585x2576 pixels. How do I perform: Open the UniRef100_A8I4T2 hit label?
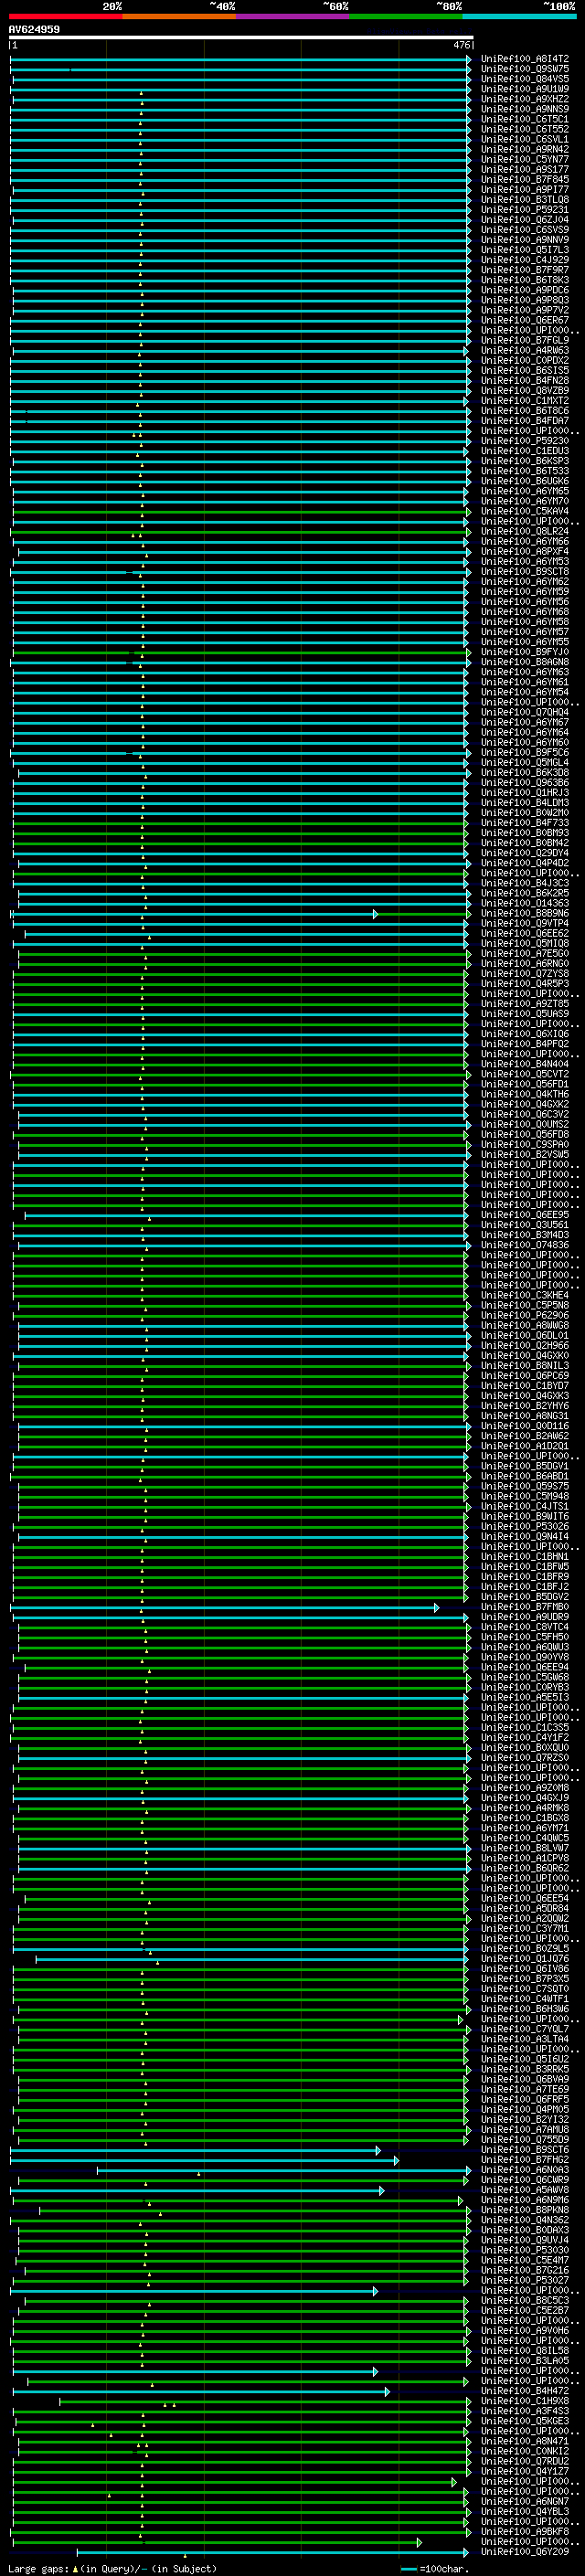click(525, 59)
